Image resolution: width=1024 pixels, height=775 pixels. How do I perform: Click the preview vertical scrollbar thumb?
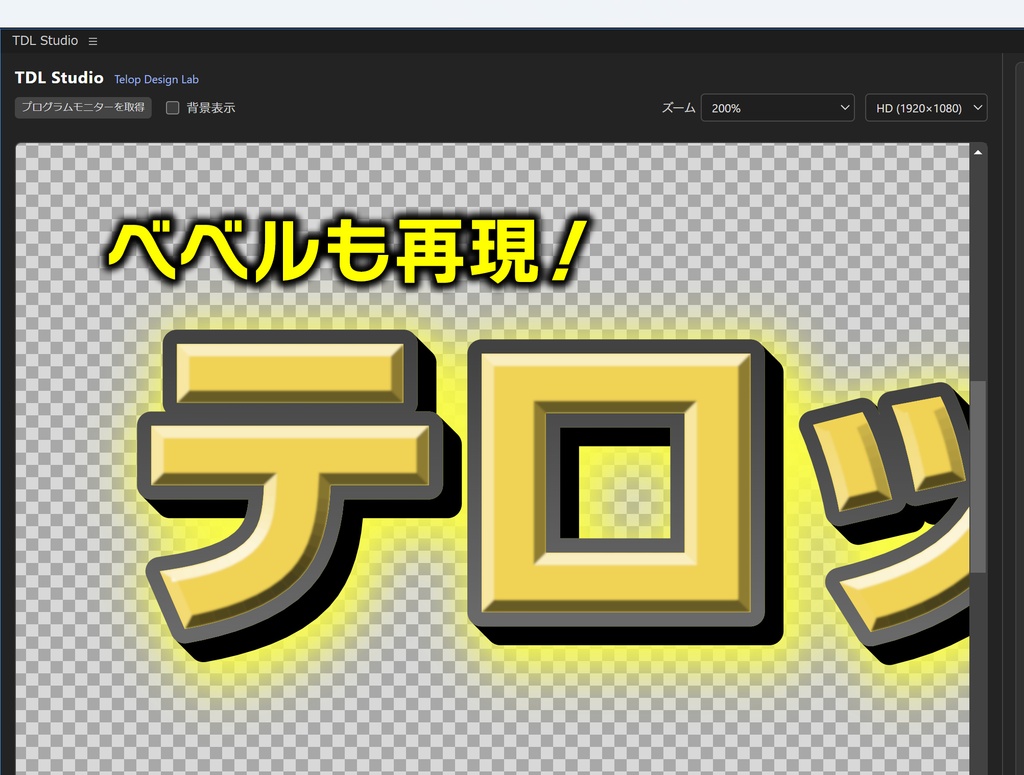point(978,477)
